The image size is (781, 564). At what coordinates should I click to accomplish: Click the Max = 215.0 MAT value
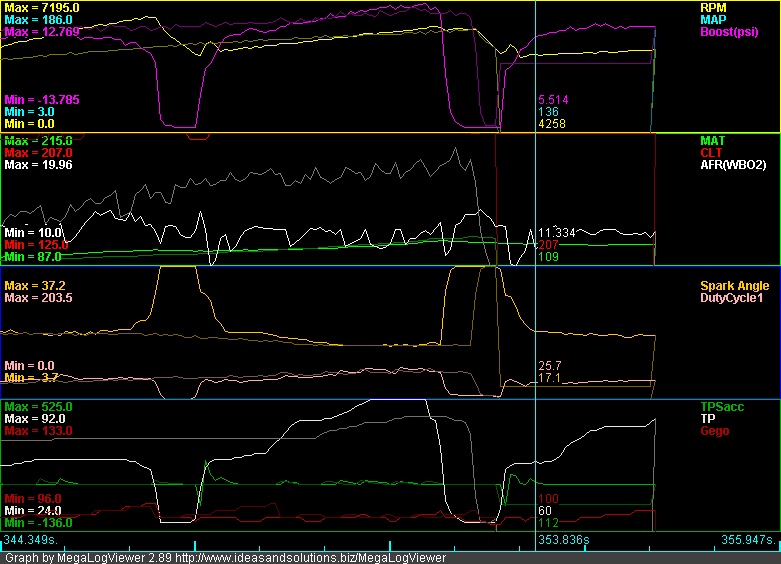pos(38,141)
